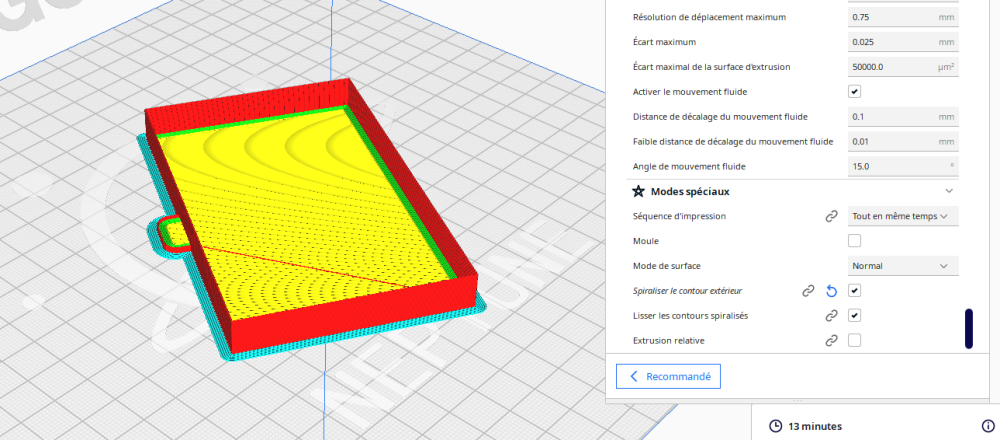Click link icon beside Séquence d'impression
The height and width of the screenshot is (440, 1000).
pos(831,216)
